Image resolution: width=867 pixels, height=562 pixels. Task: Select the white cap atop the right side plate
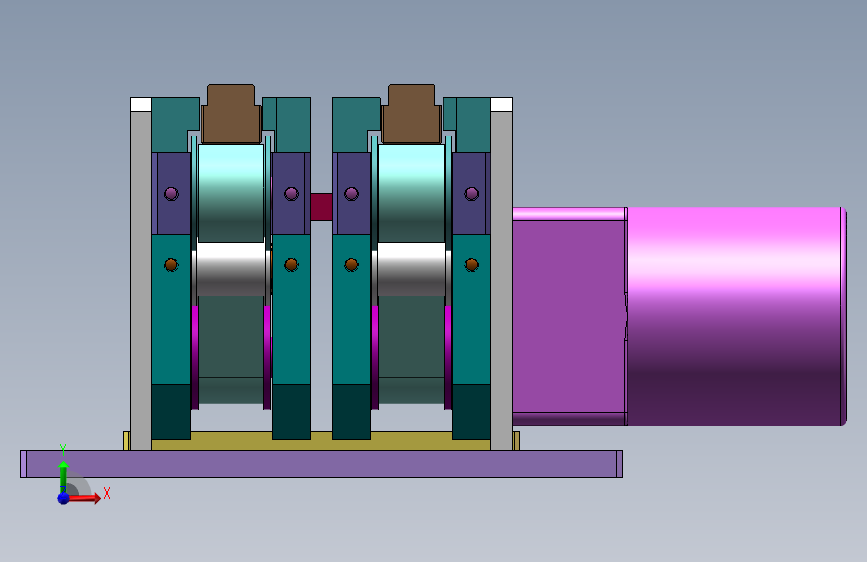502,105
